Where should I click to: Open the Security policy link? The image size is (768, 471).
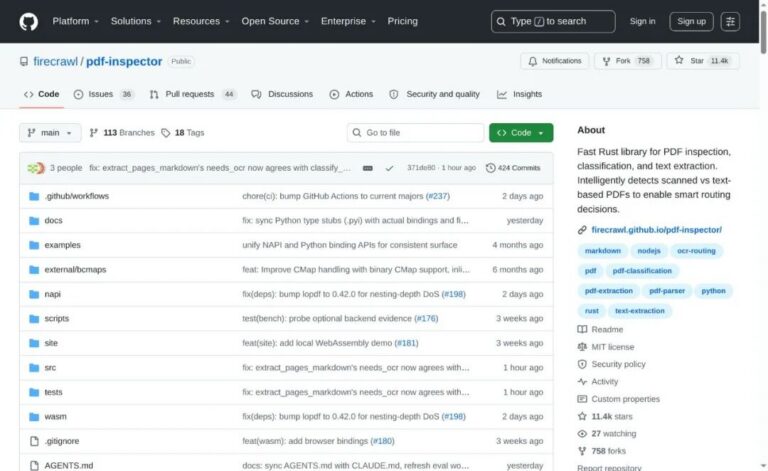coord(618,365)
